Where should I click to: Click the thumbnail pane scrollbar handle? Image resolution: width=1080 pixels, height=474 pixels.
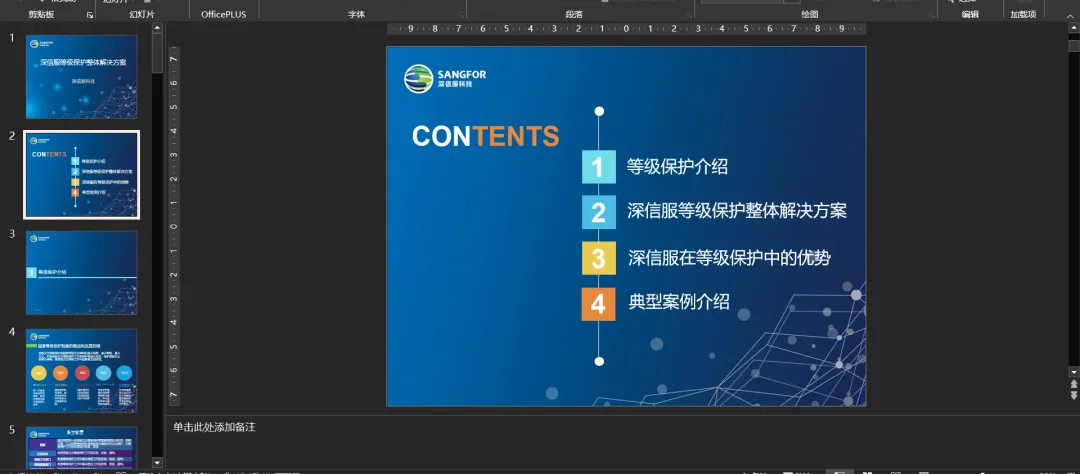pos(157,53)
